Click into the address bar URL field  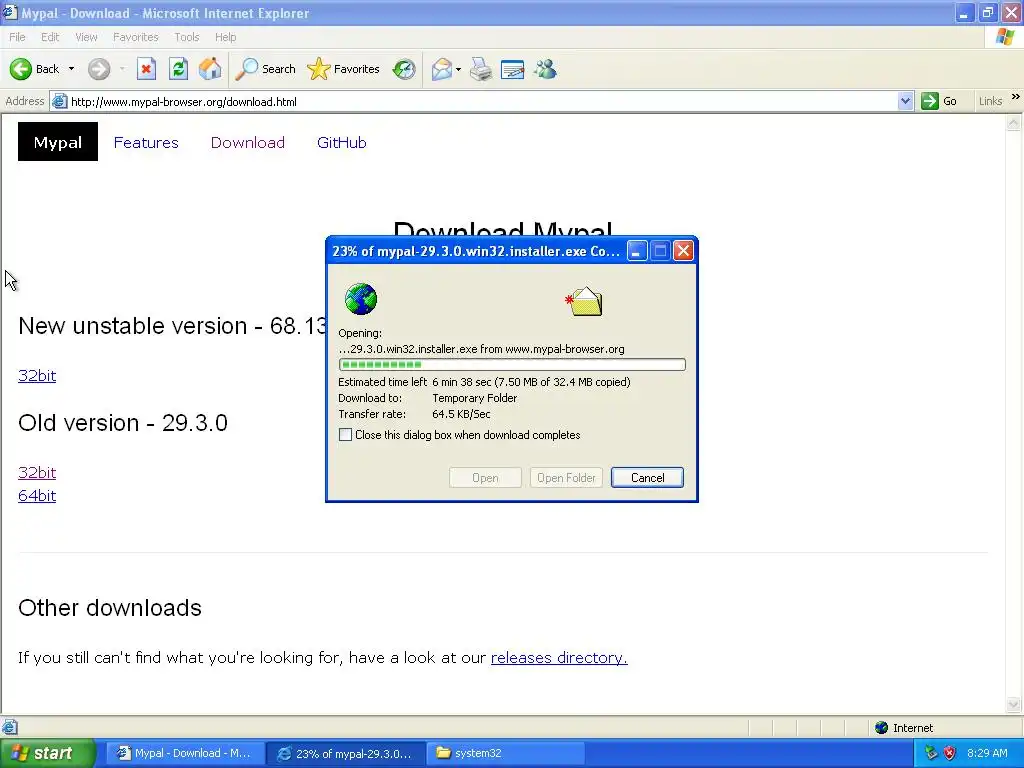pyautogui.click(x=483, y=101)
